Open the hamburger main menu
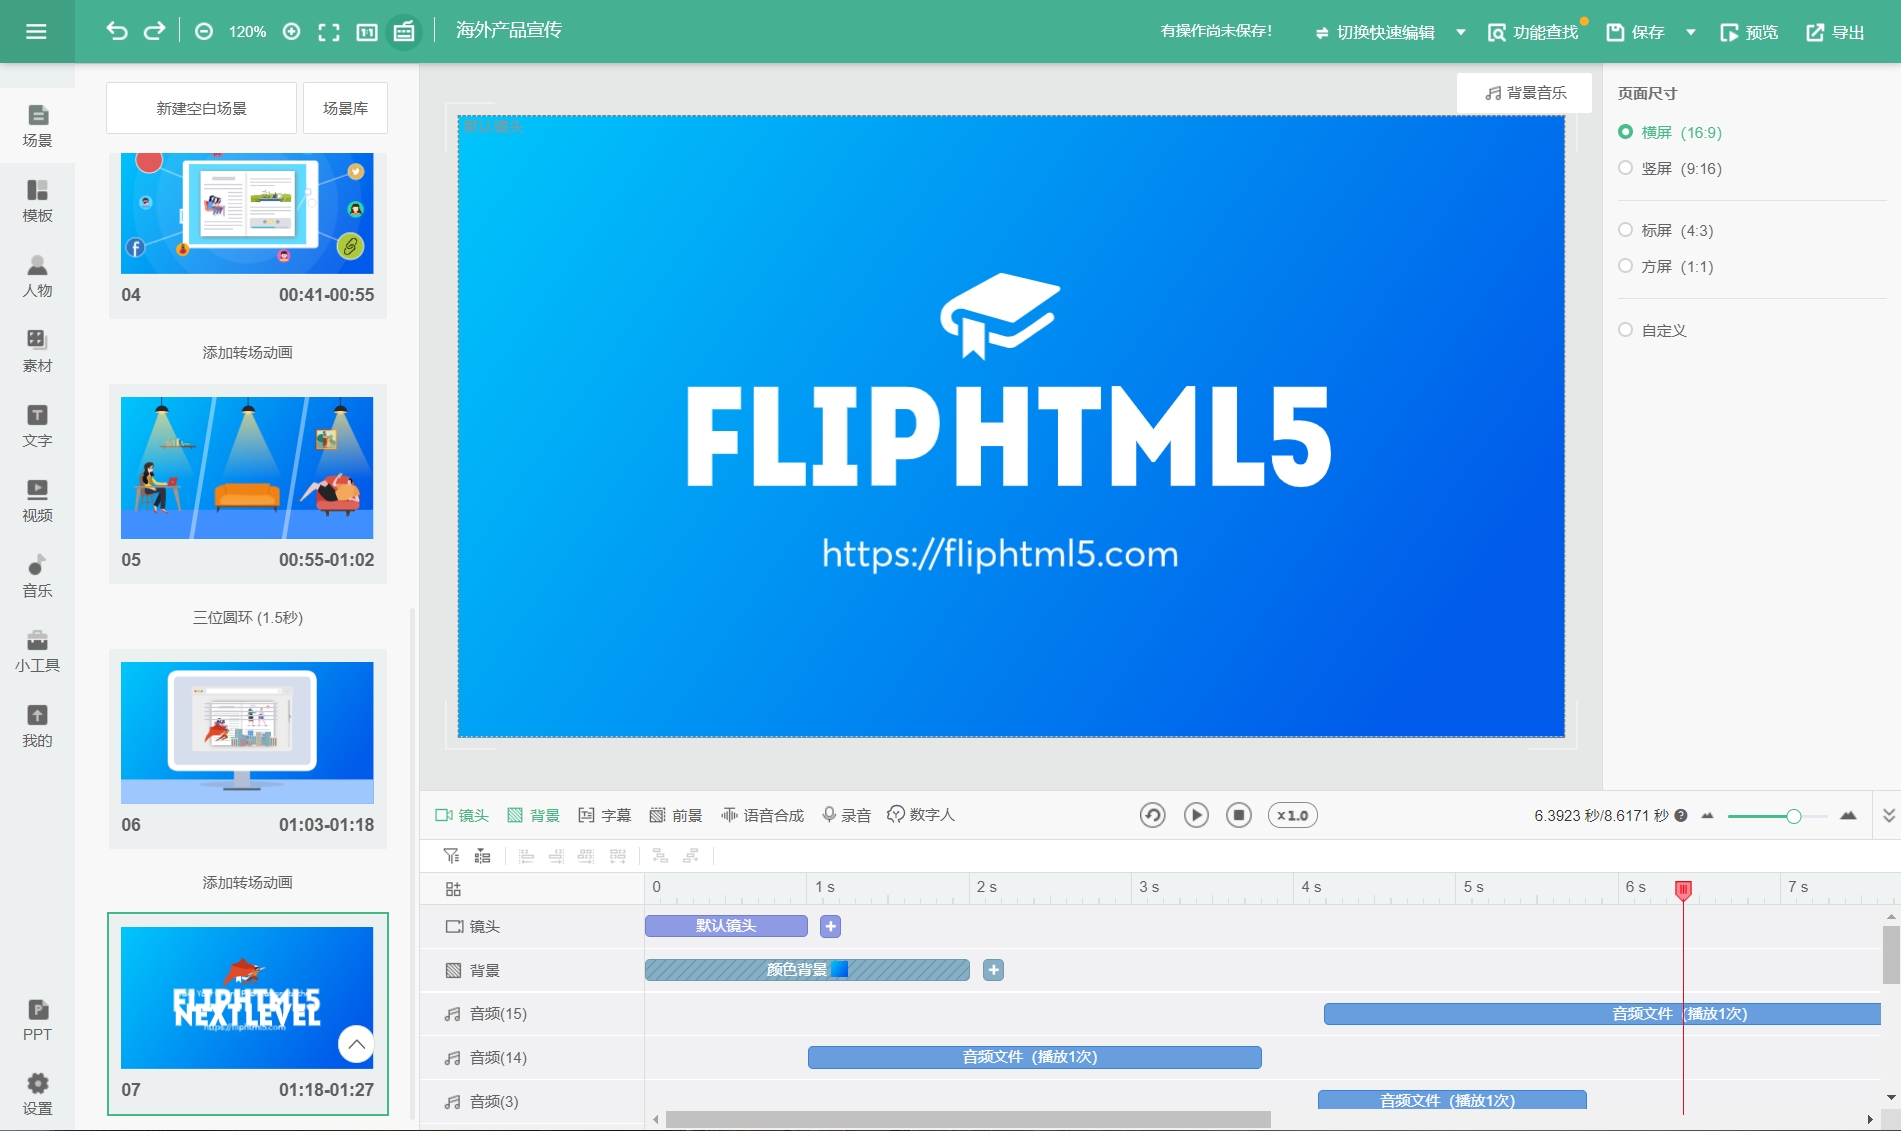 (x=36, y=31)
